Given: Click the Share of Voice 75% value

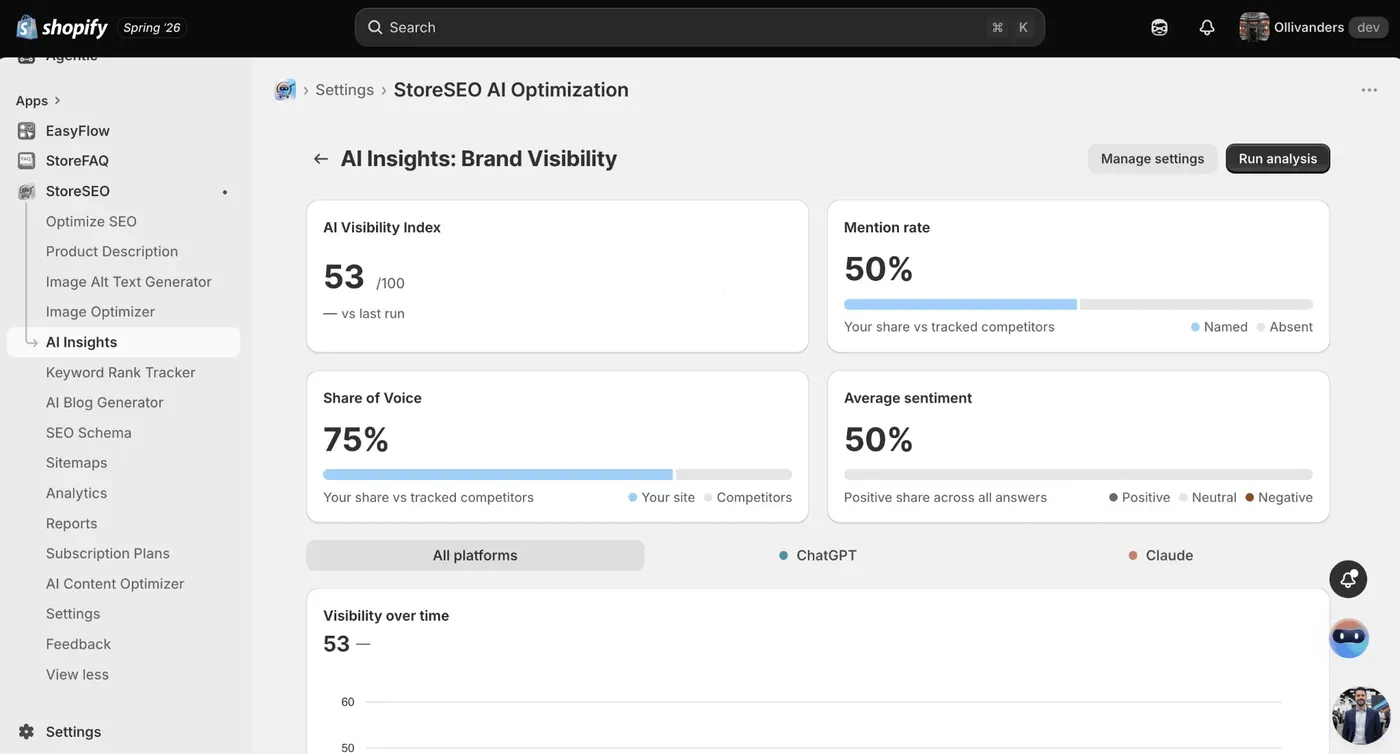Looking at the screenshot, I should [356, 440].
